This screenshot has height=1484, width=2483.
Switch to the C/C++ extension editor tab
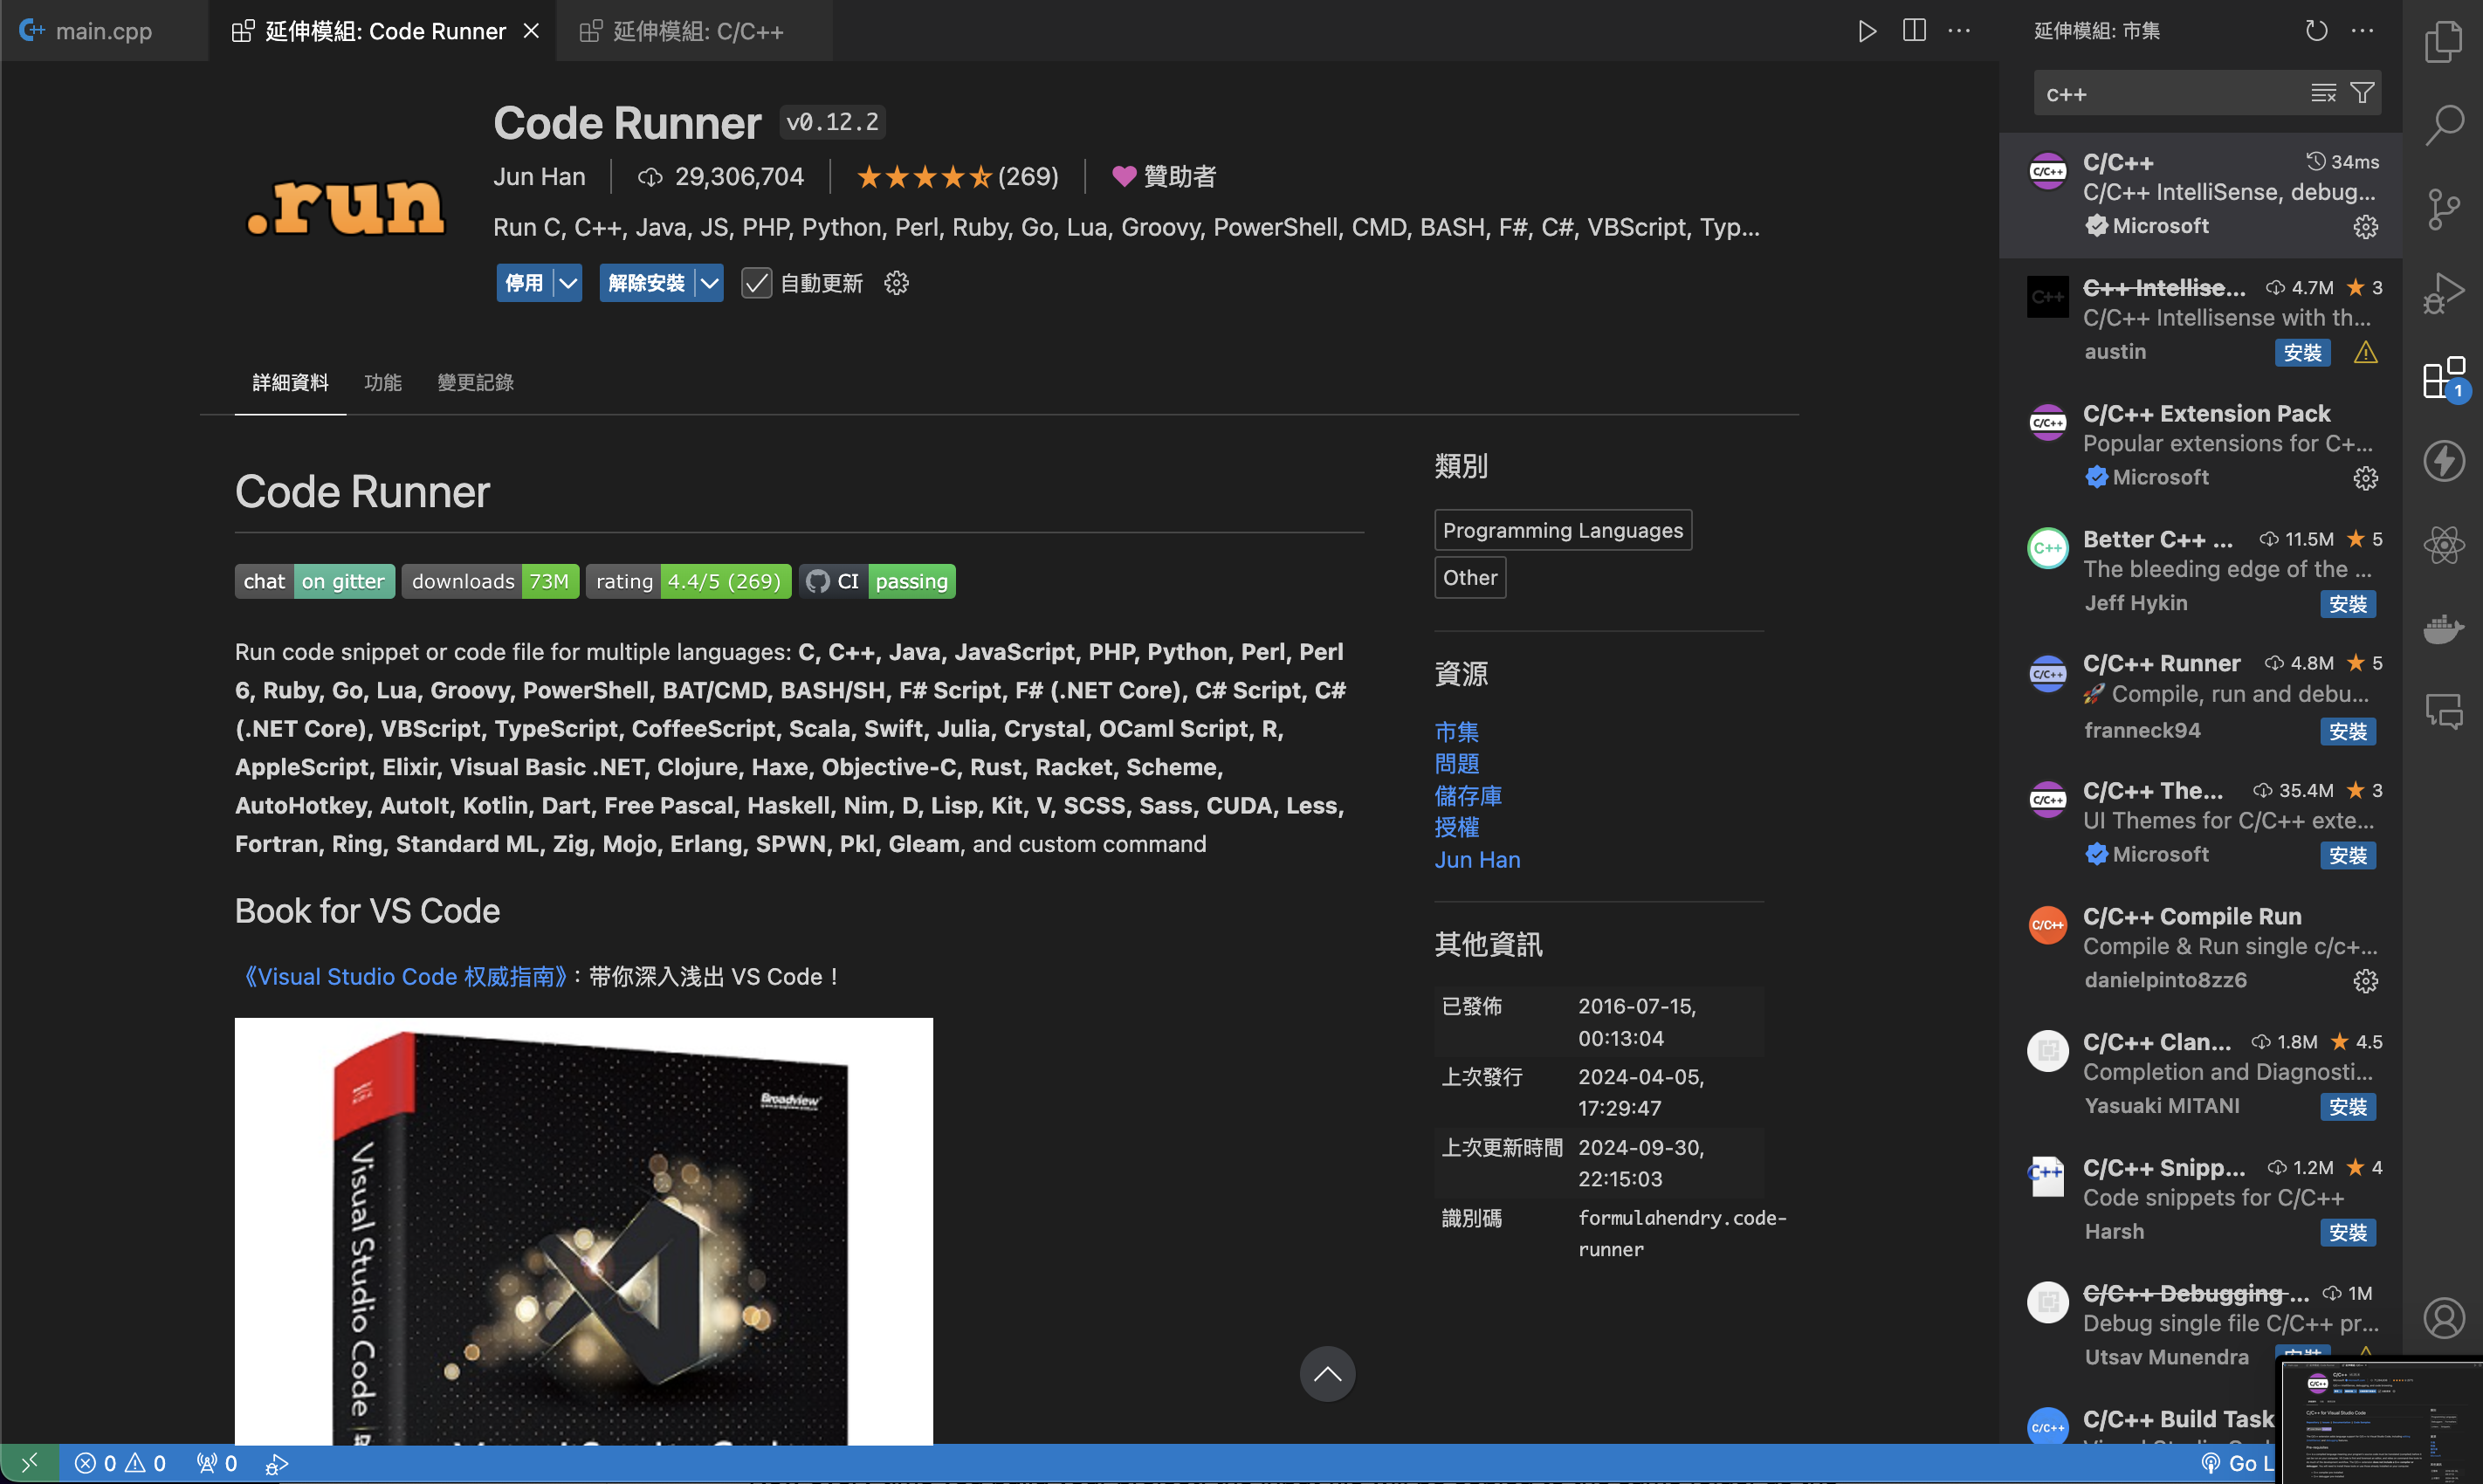coord(695,31)
